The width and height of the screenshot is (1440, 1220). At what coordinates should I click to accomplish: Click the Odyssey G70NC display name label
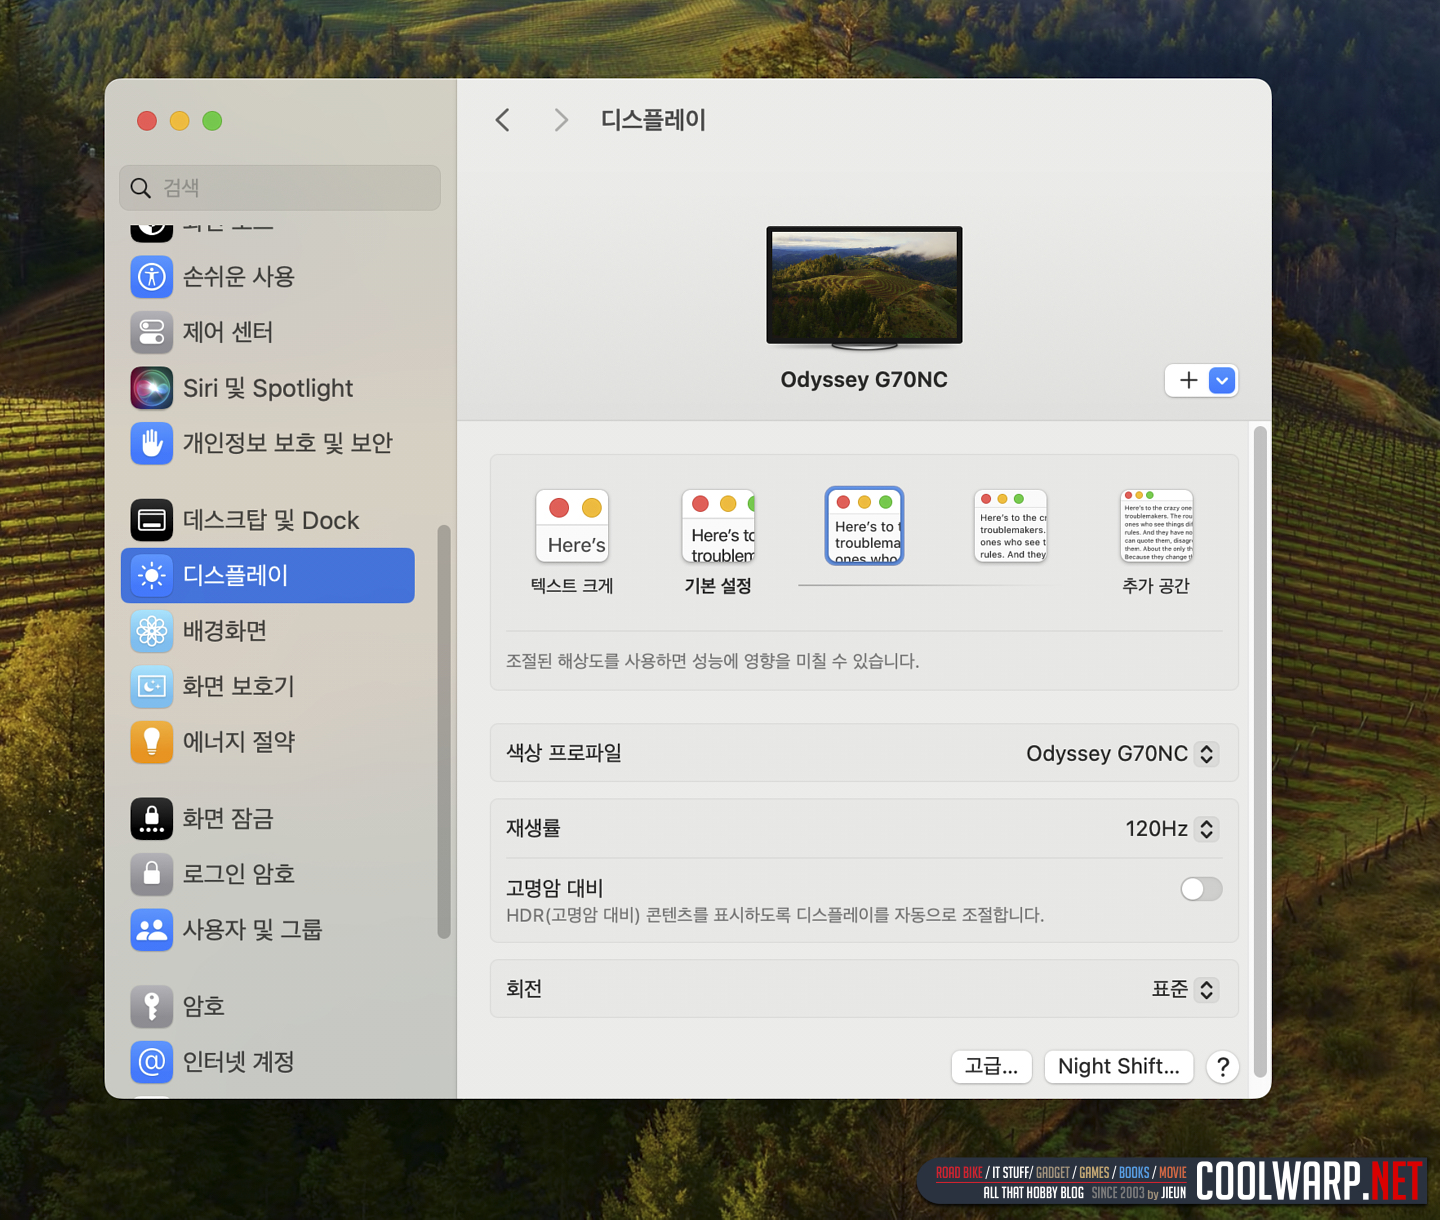tap(864, 380)
